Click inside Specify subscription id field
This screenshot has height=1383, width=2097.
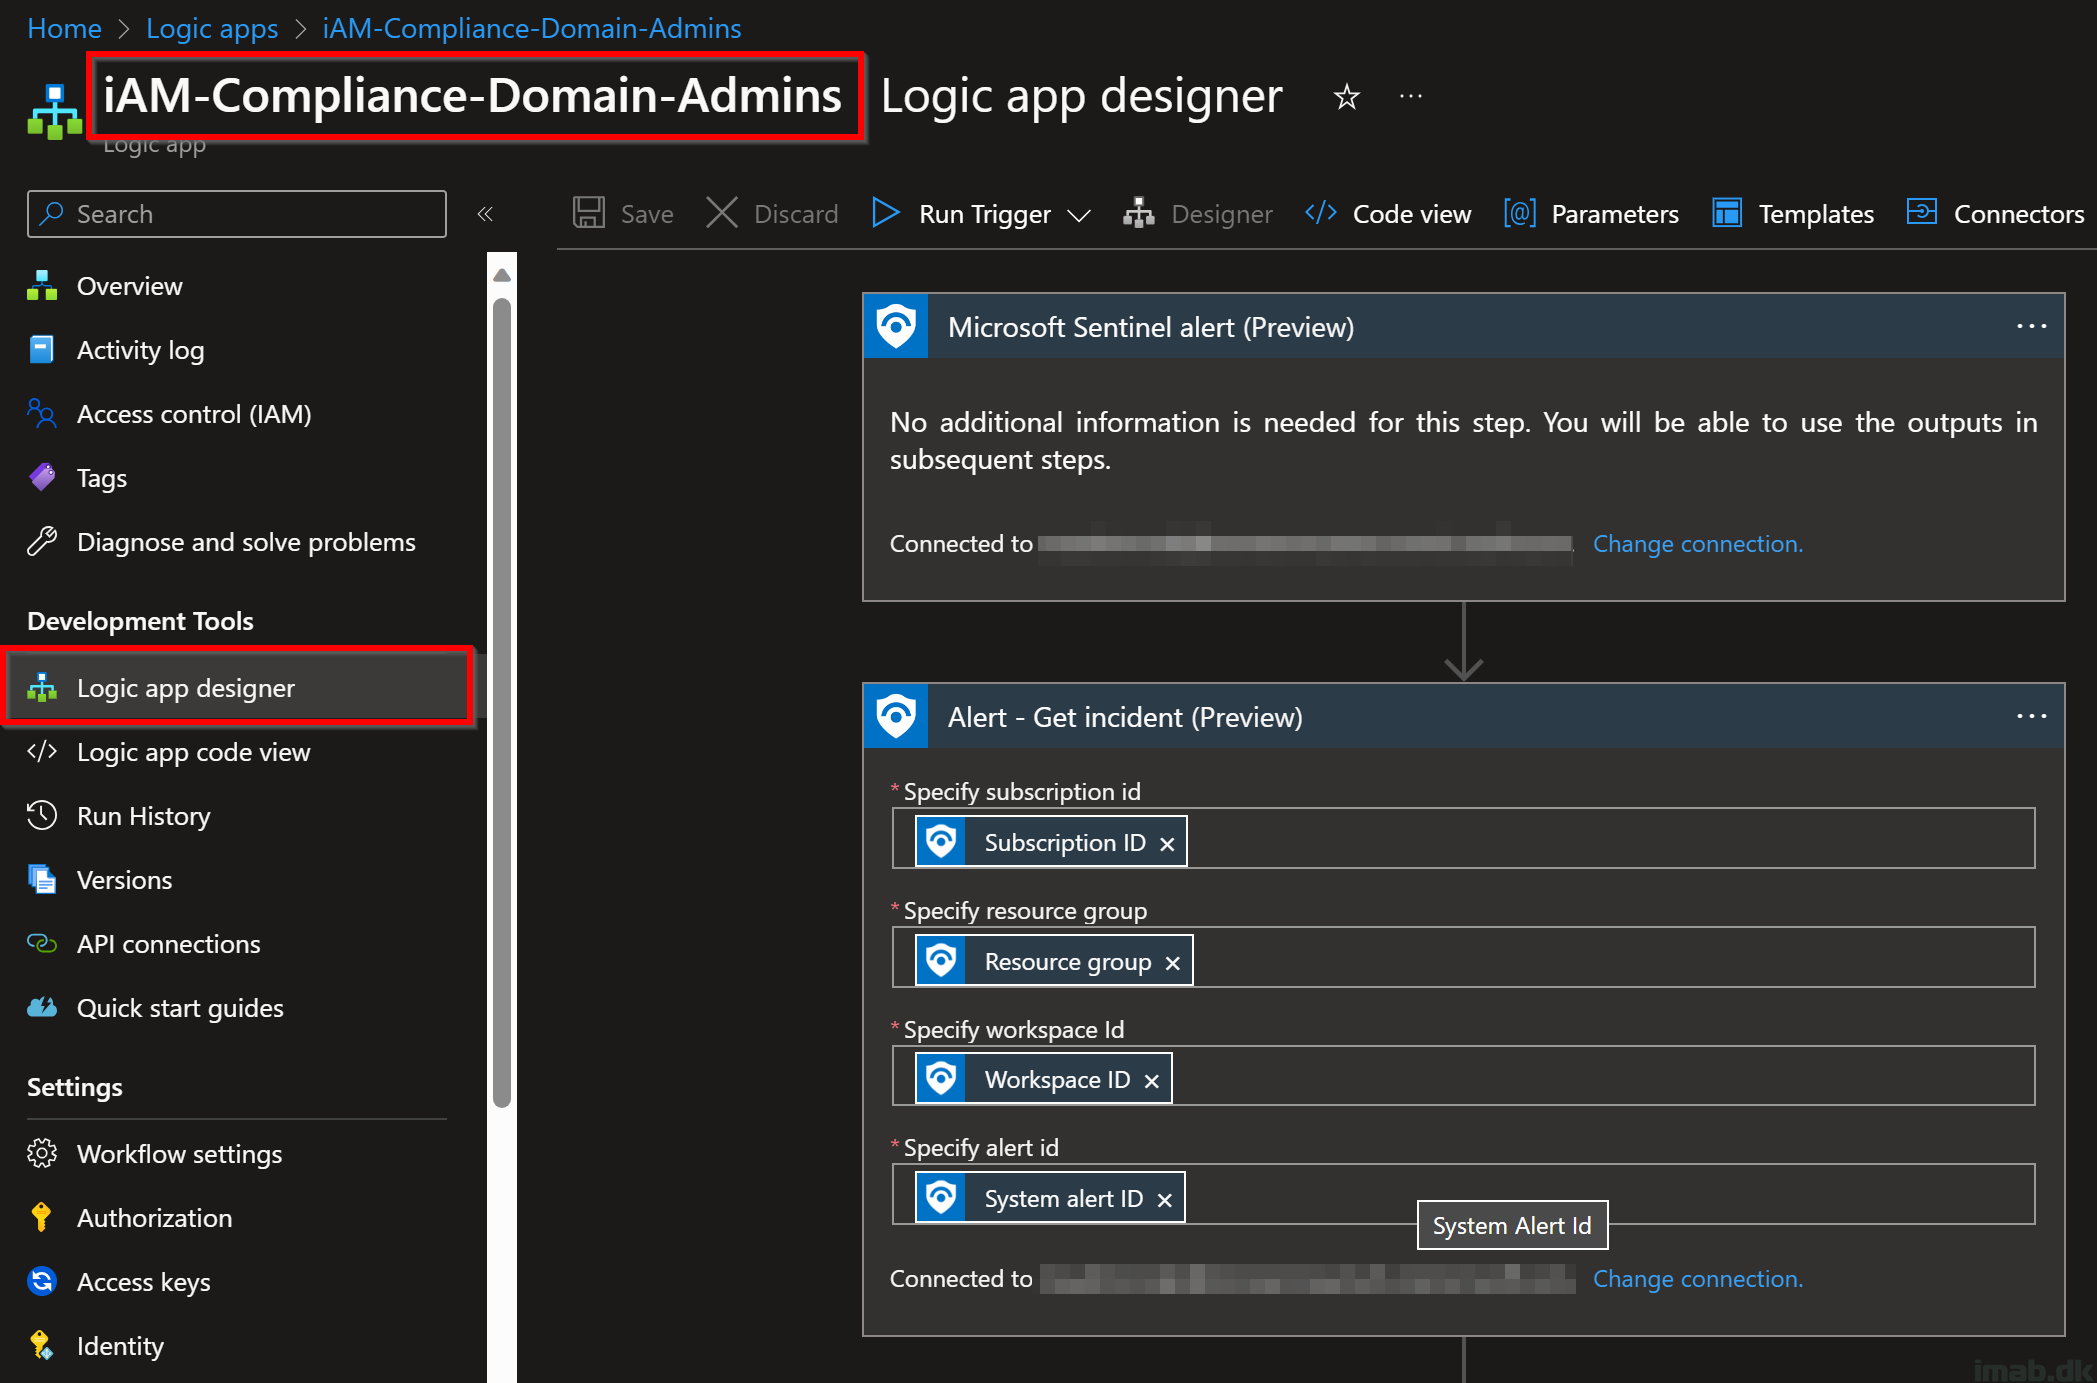coord(1464,838)
